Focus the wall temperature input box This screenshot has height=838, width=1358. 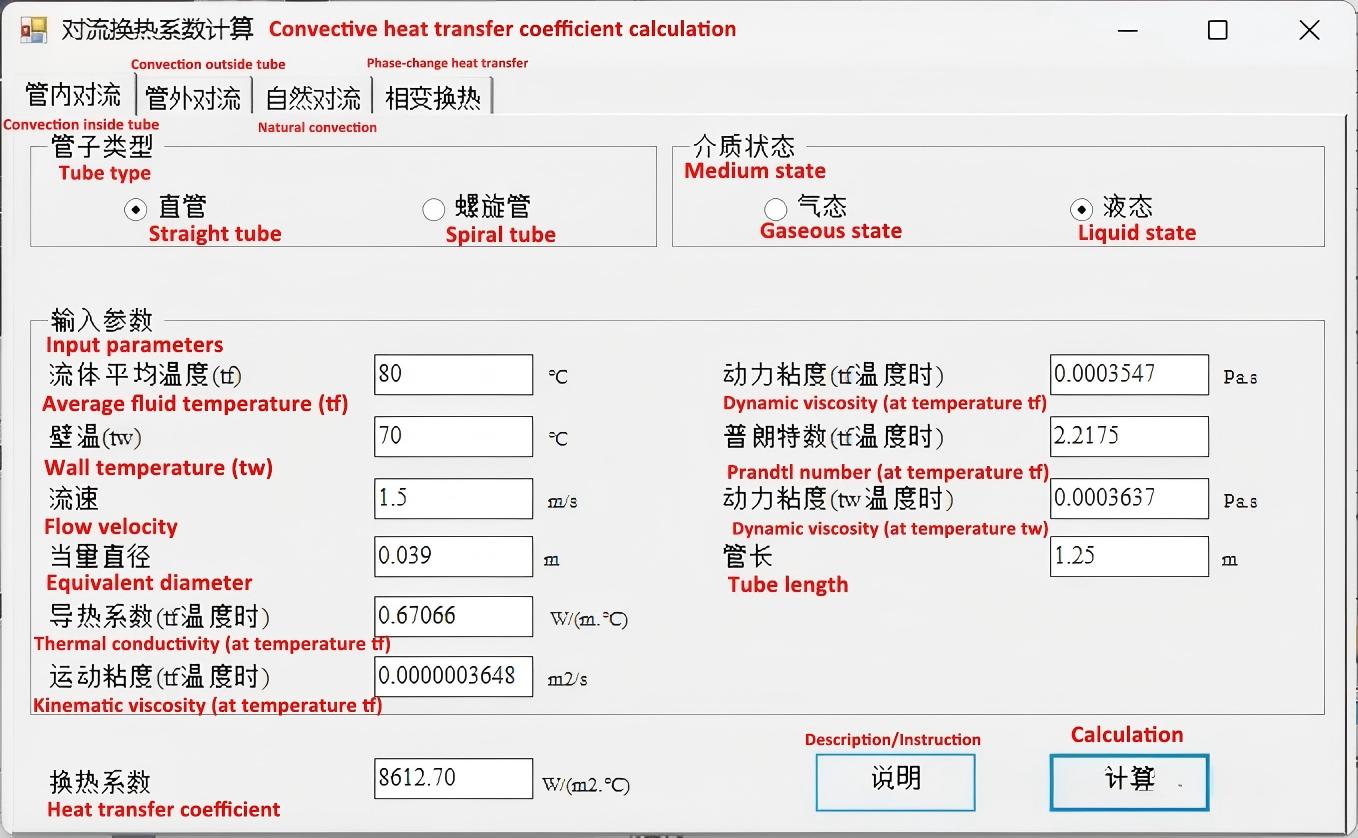coord(453,437)
